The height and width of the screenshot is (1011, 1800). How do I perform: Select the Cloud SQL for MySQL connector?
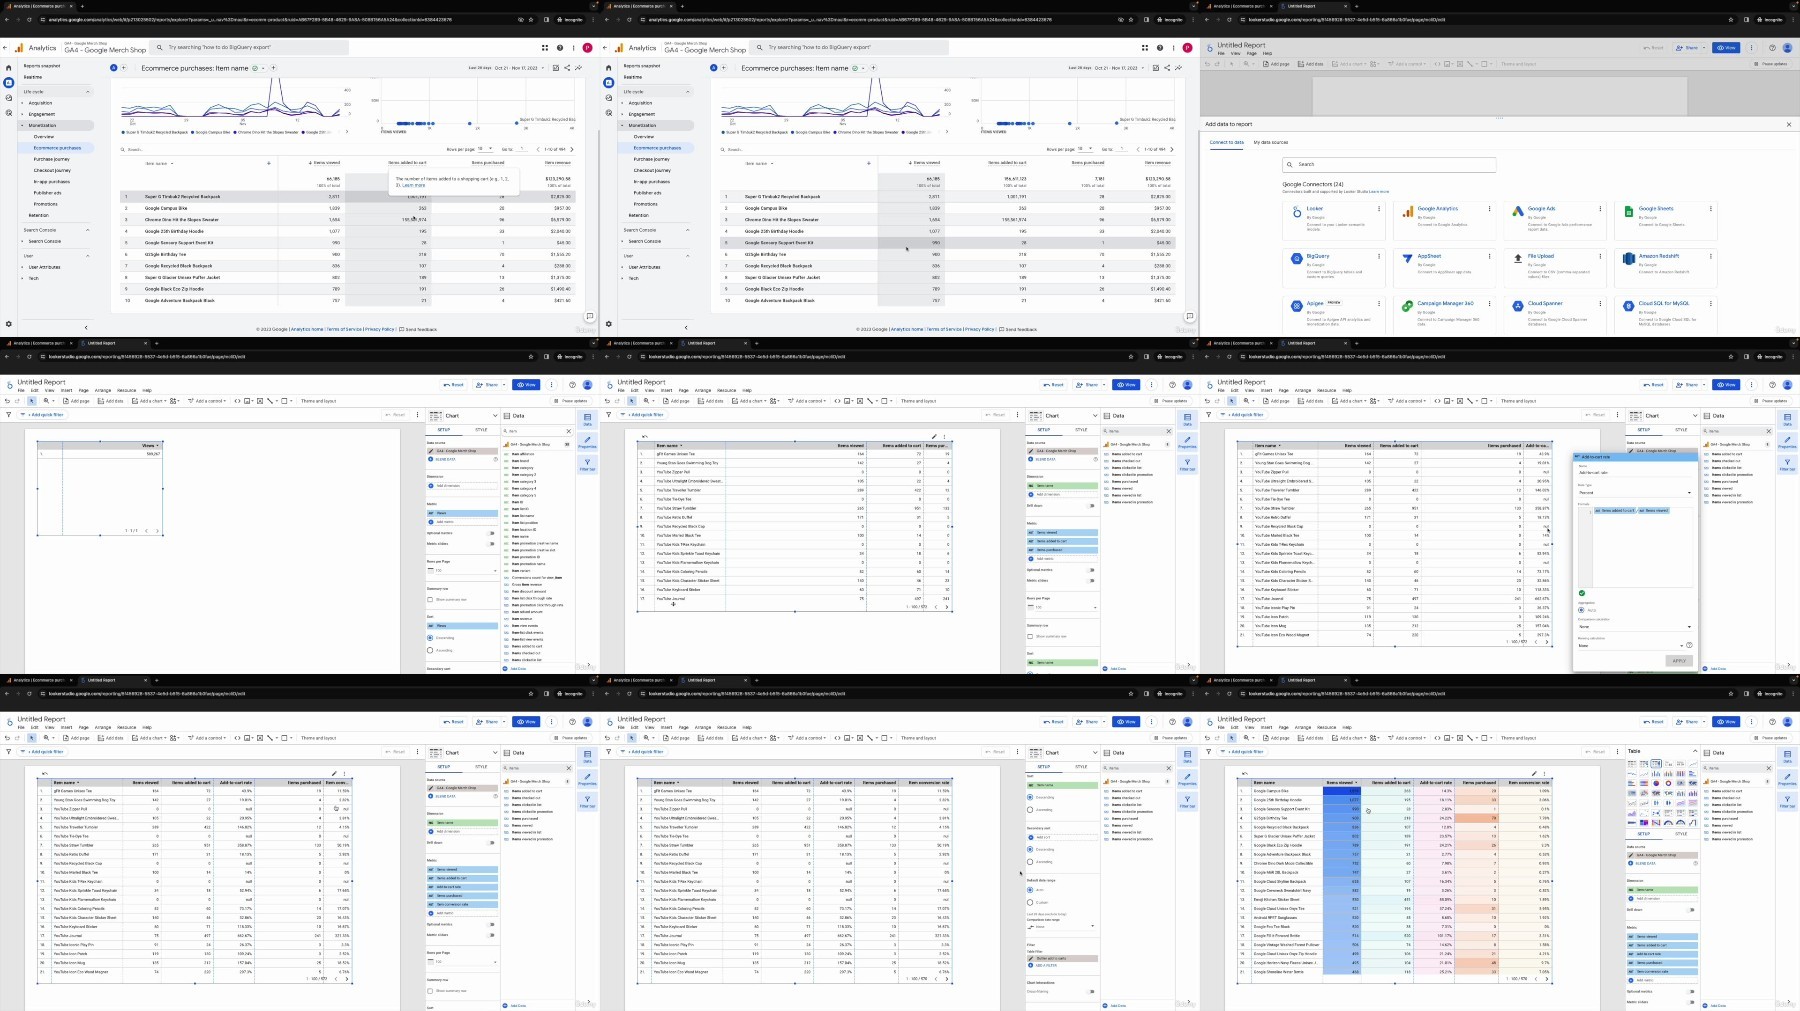pos(1666,315)
